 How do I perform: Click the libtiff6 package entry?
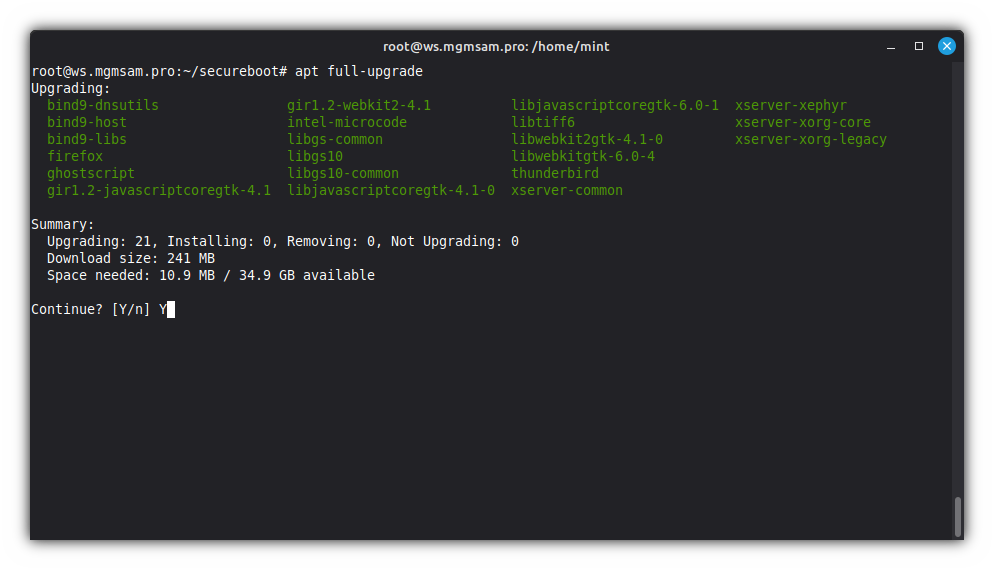click(x=543, y=122)
